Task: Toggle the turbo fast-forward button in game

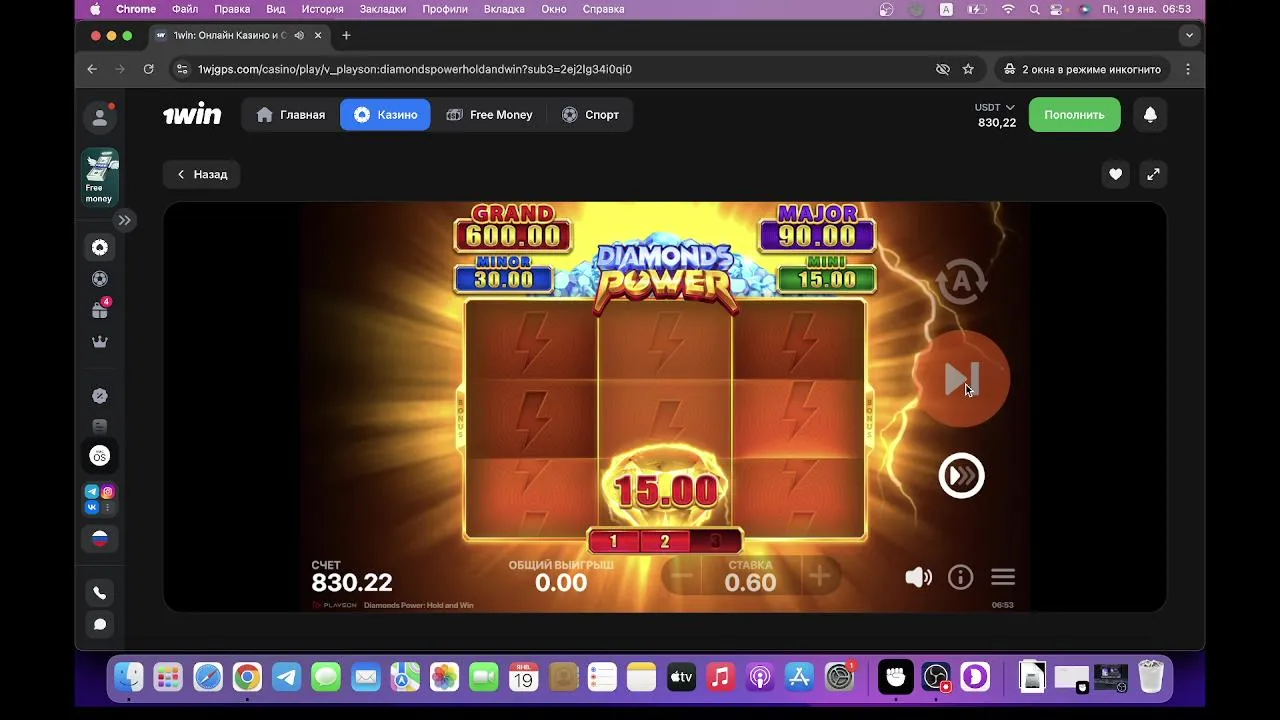Action: coord(961,476)
